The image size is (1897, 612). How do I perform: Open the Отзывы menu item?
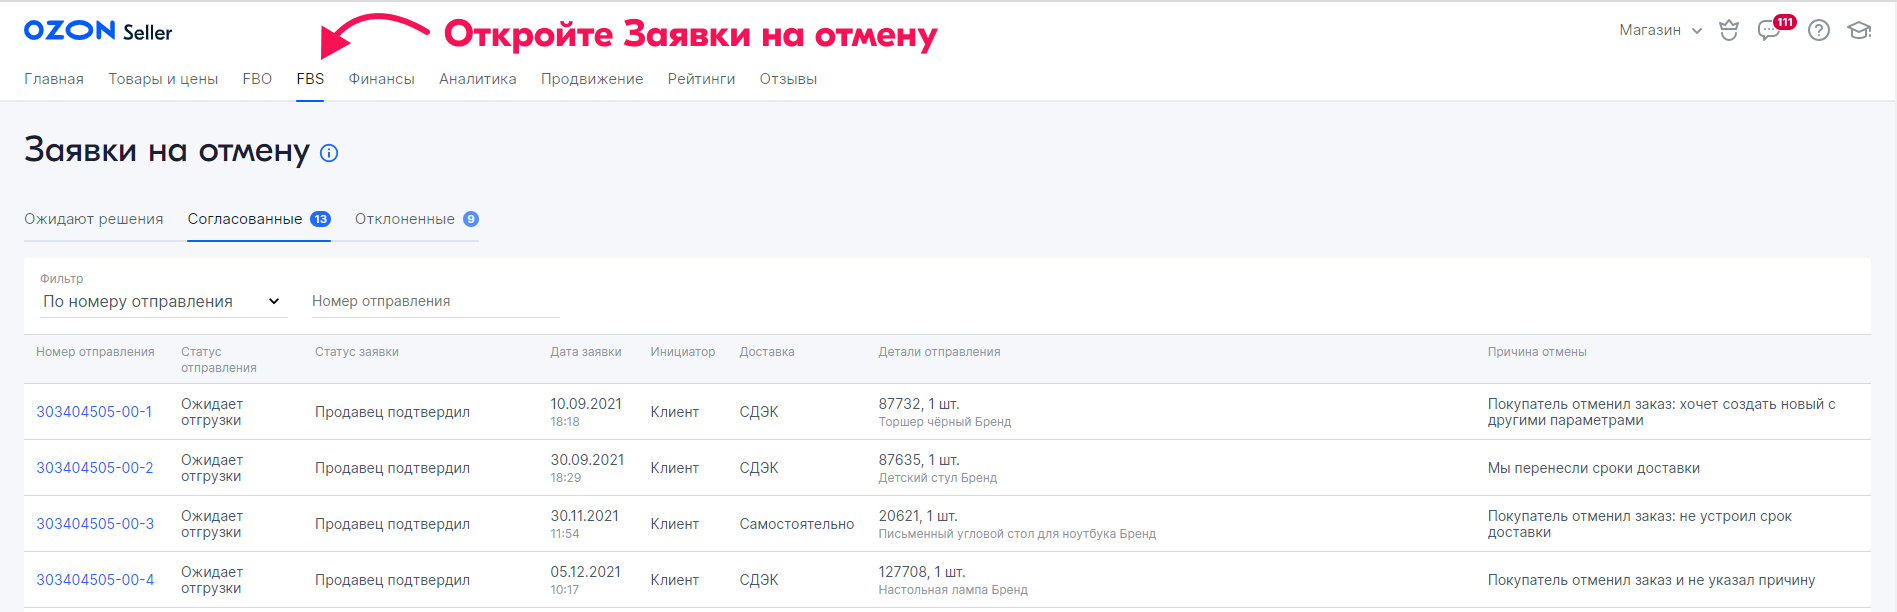788,79
